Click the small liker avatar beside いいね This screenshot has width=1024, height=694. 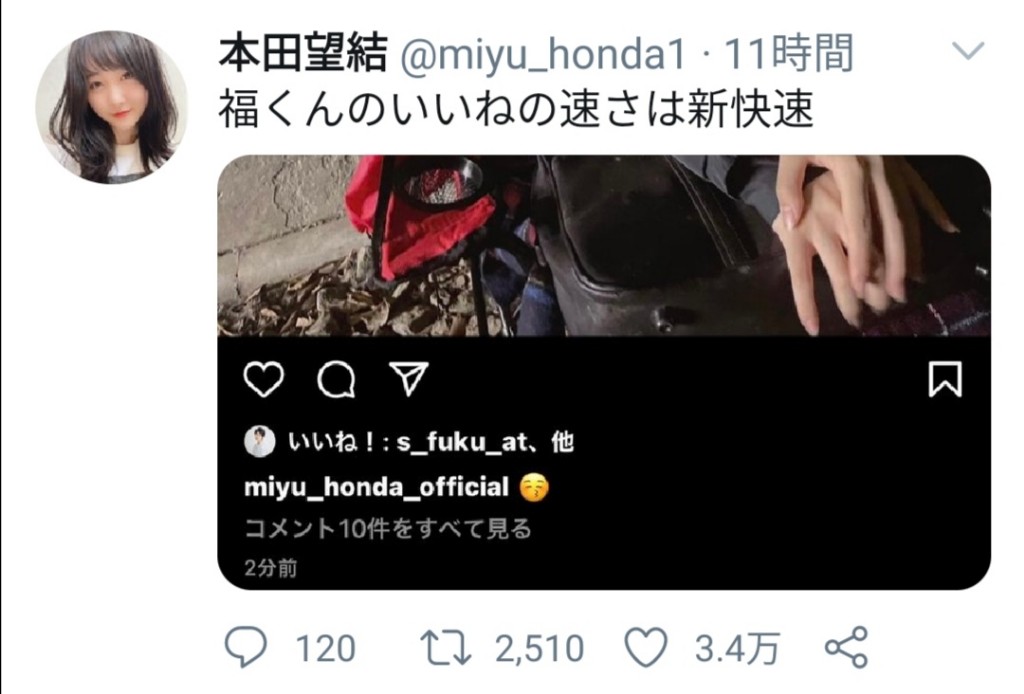[259, 442]
